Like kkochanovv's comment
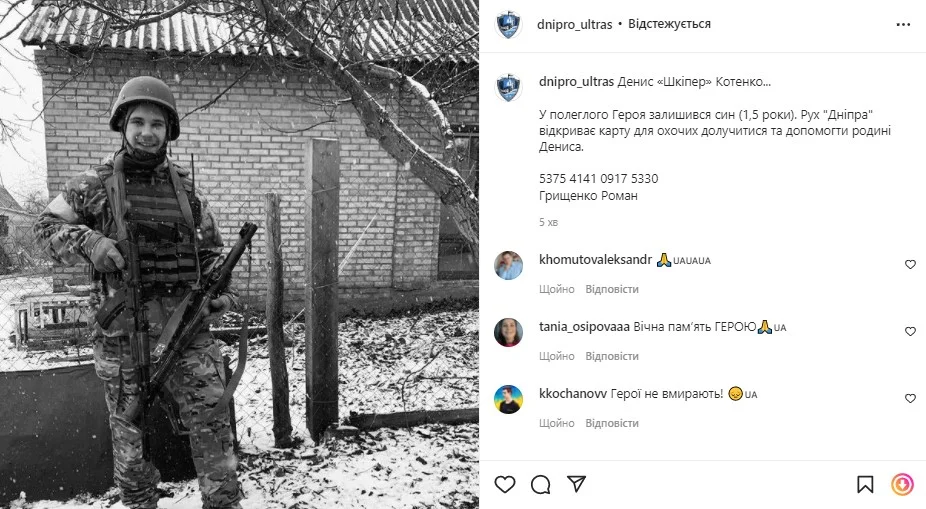Screen dimensions: 926x509 coord(910,399)
